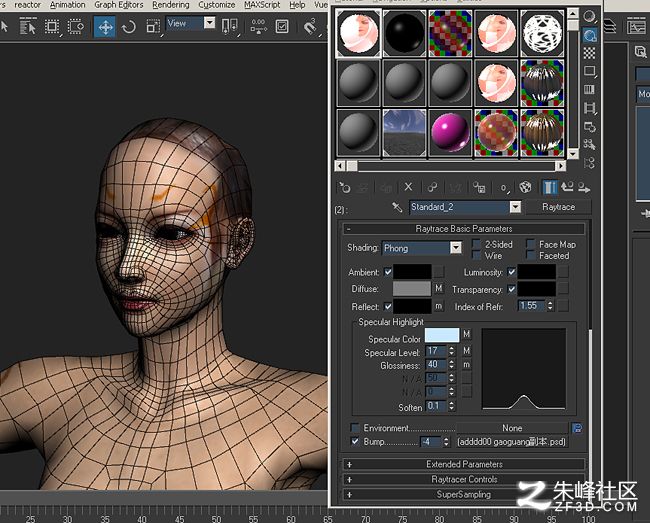650x523 pixels.
Task: Select the Scale tool
Action: click(153, 27)
